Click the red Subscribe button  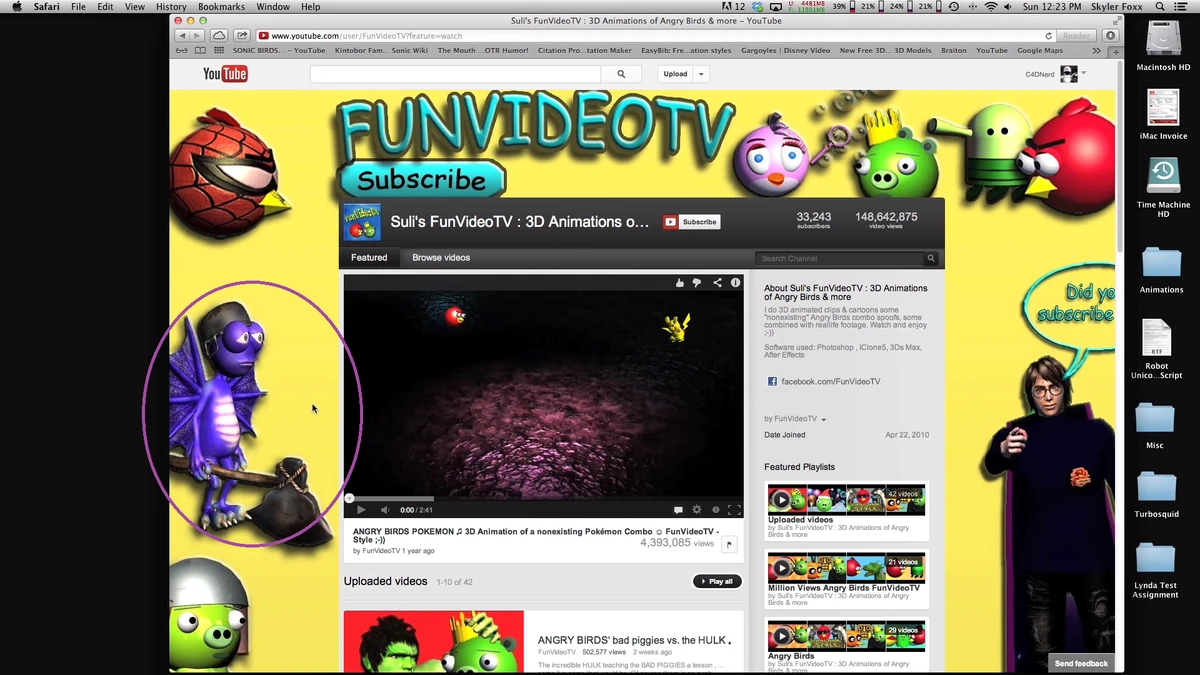[x=690, y=222]
